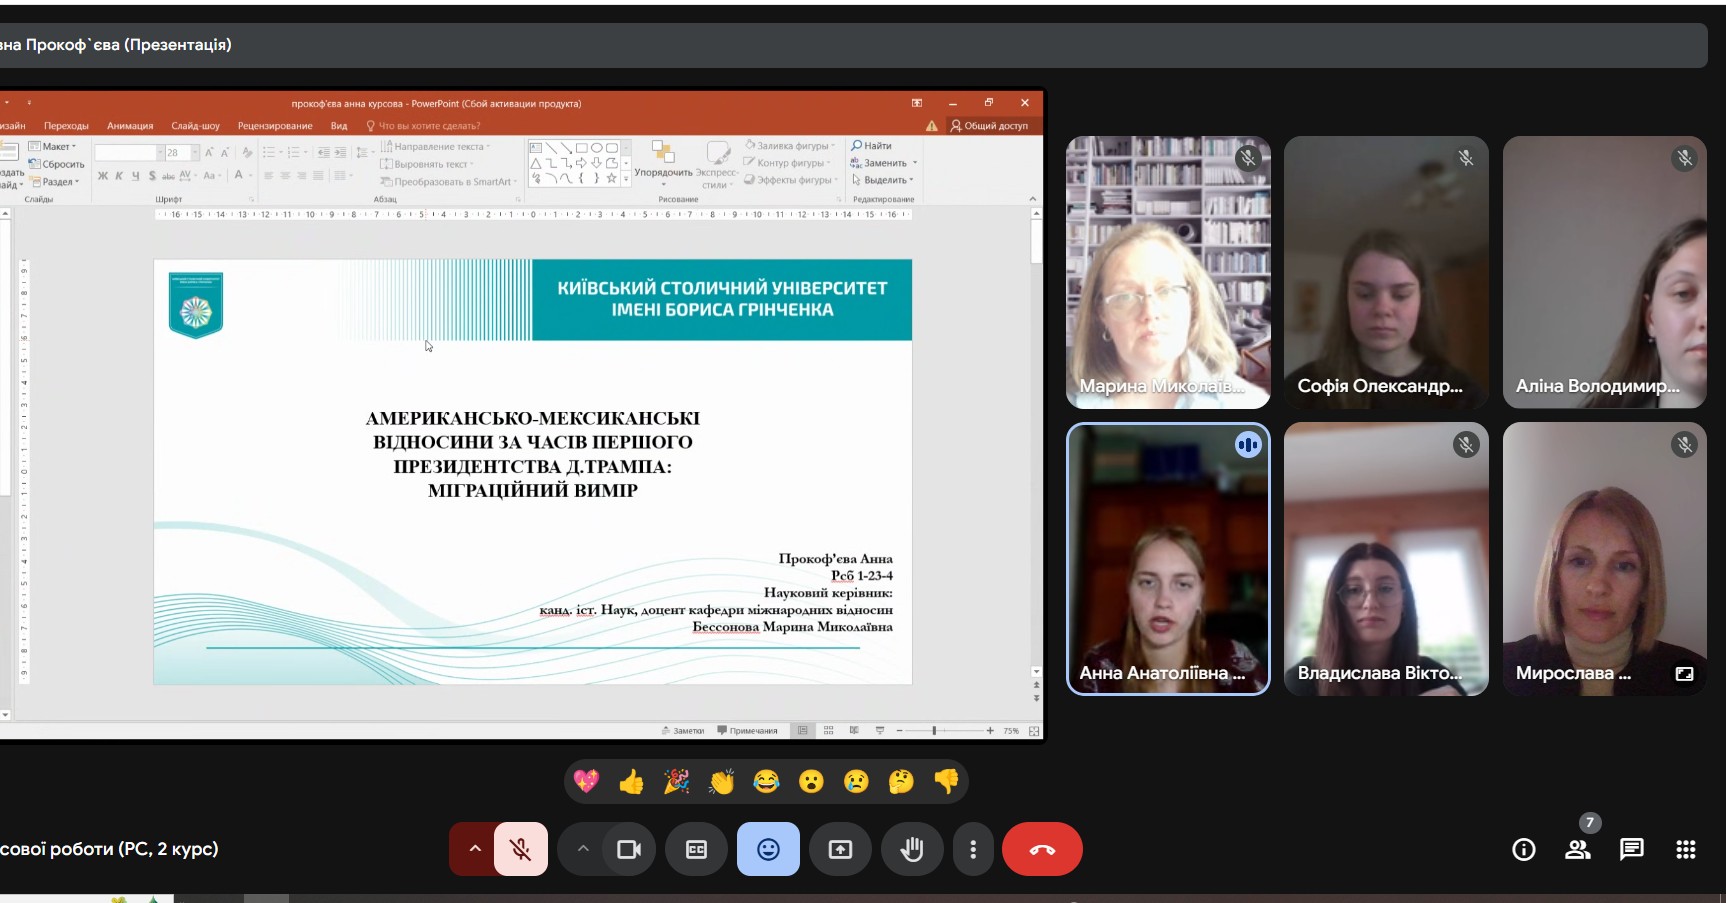
Task: Expand audio settings arrow beside microphone
Action: click(x=475, y=849)
